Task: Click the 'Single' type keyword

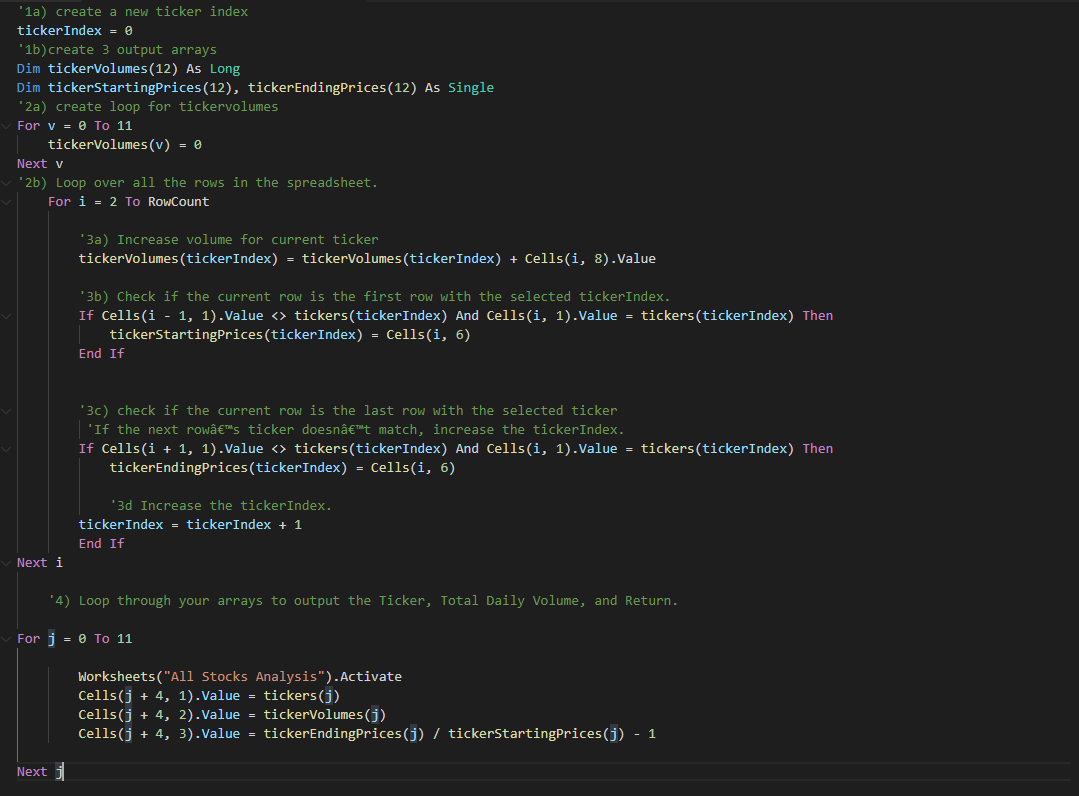Action: 471,87
